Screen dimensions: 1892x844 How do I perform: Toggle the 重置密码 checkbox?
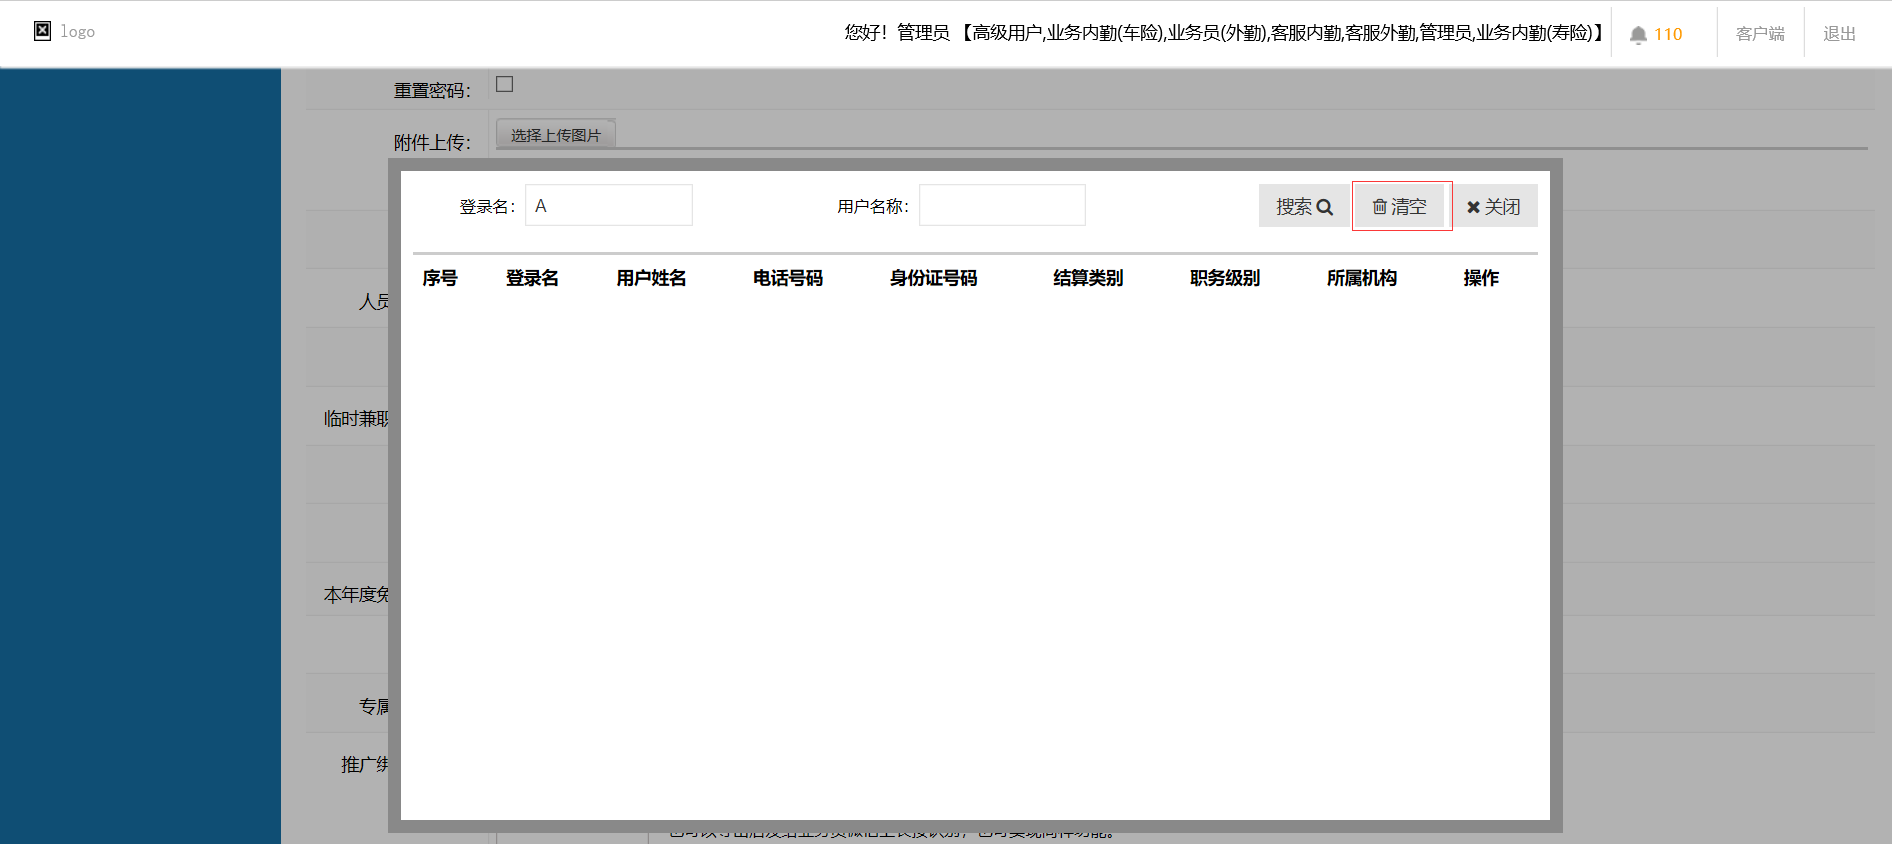505,84
